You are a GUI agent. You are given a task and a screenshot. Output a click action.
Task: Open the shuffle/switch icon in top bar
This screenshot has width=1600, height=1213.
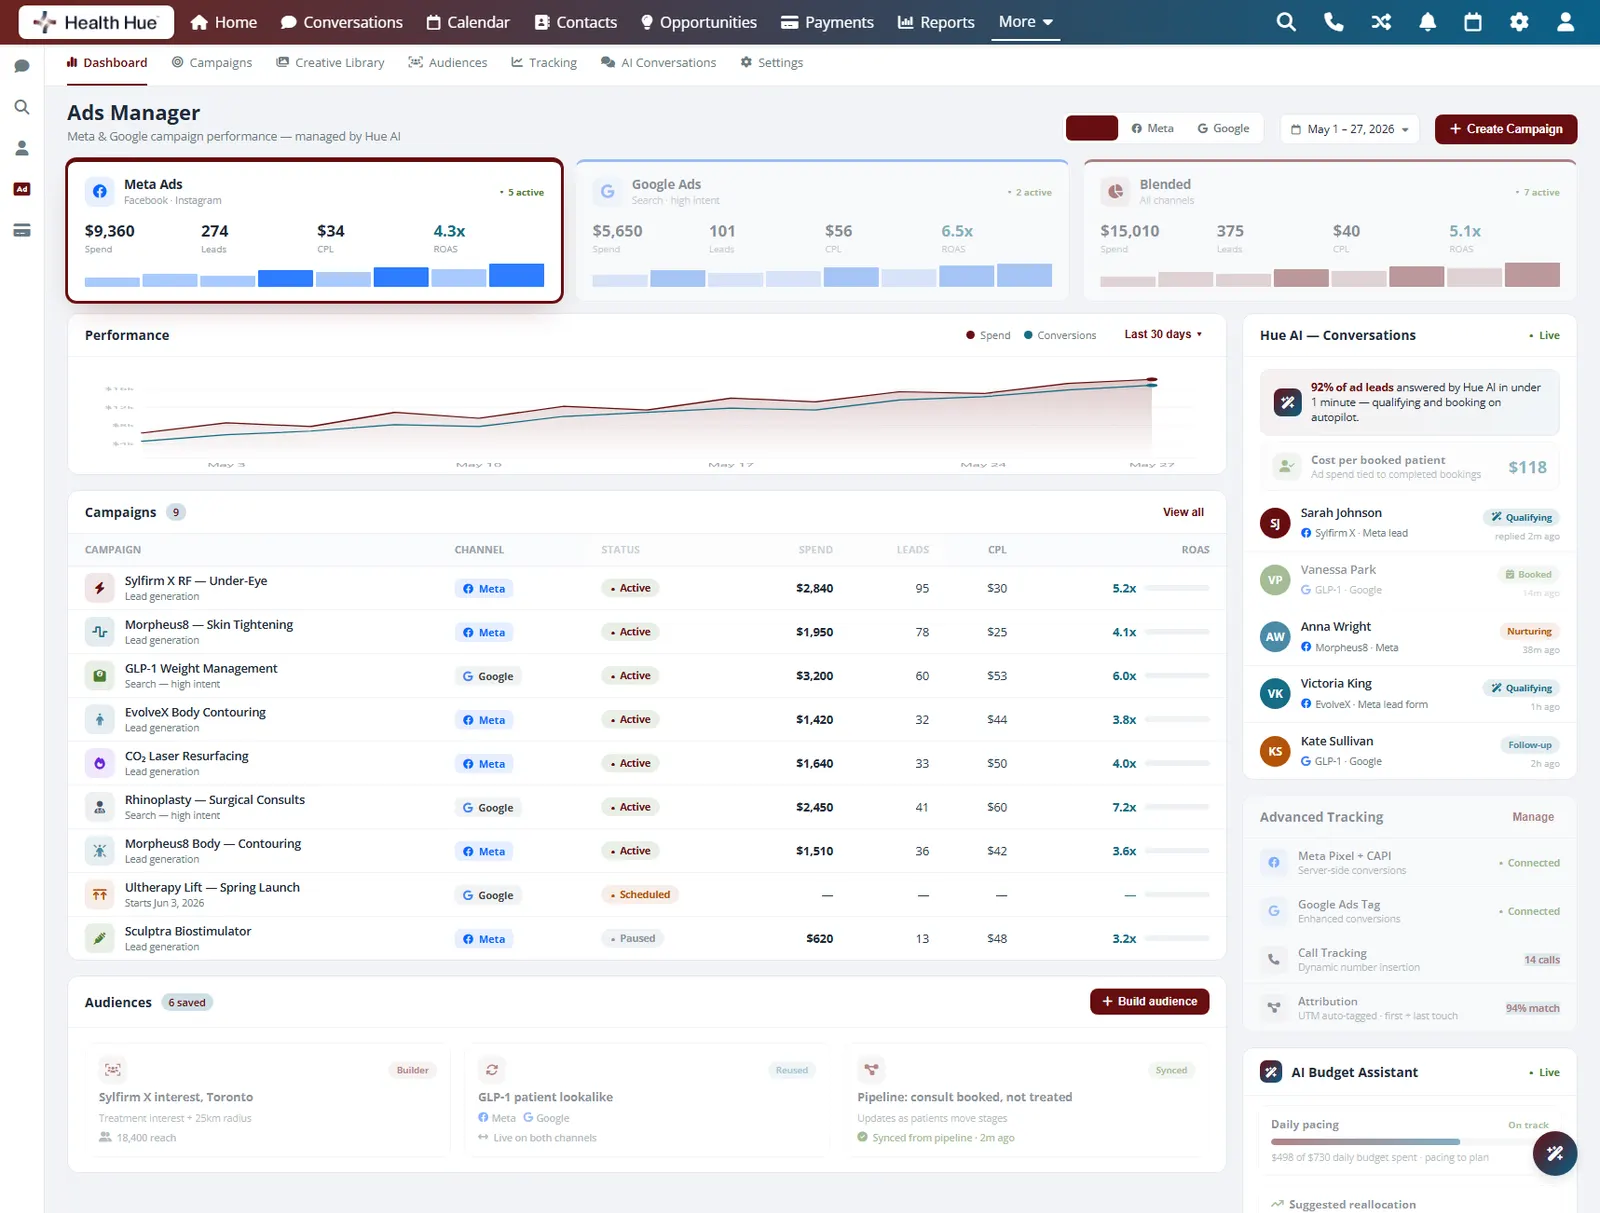coord(1381,22)
